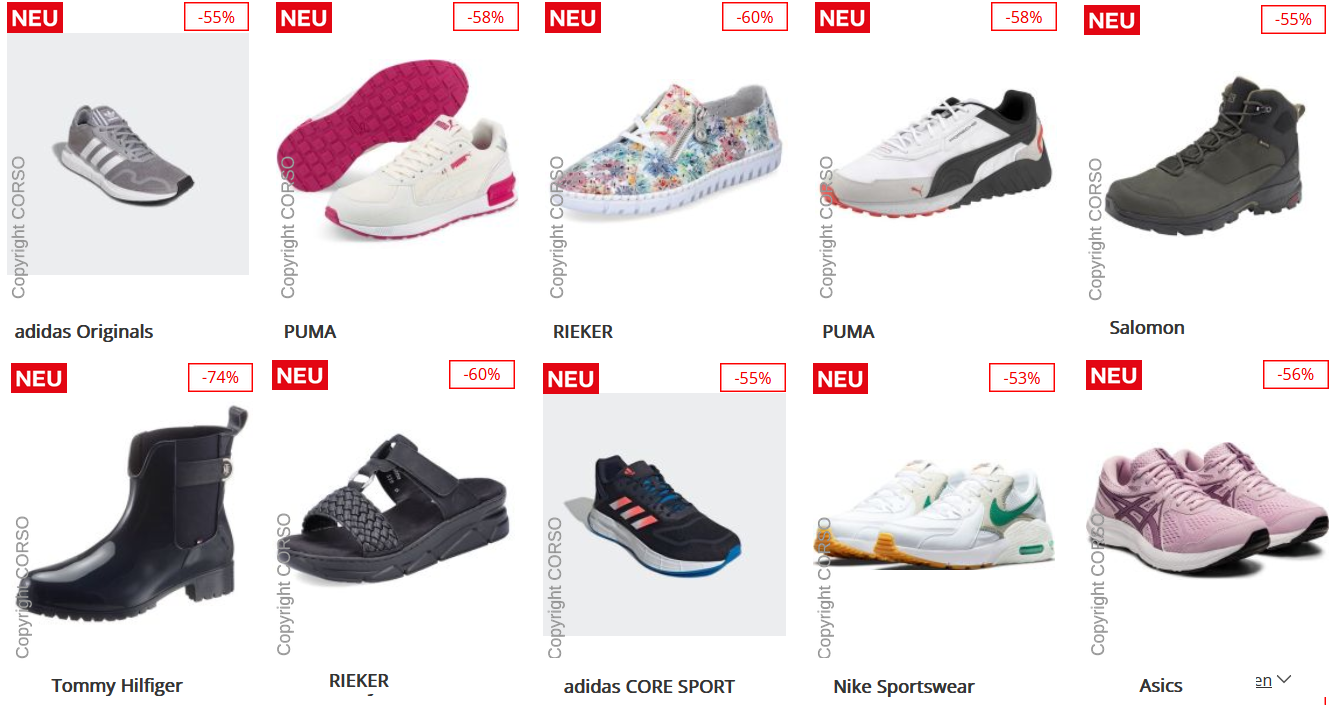Click the -53% discount label
The height and width of the screenshot is (705, 1332).
(x=1022, y=378)
